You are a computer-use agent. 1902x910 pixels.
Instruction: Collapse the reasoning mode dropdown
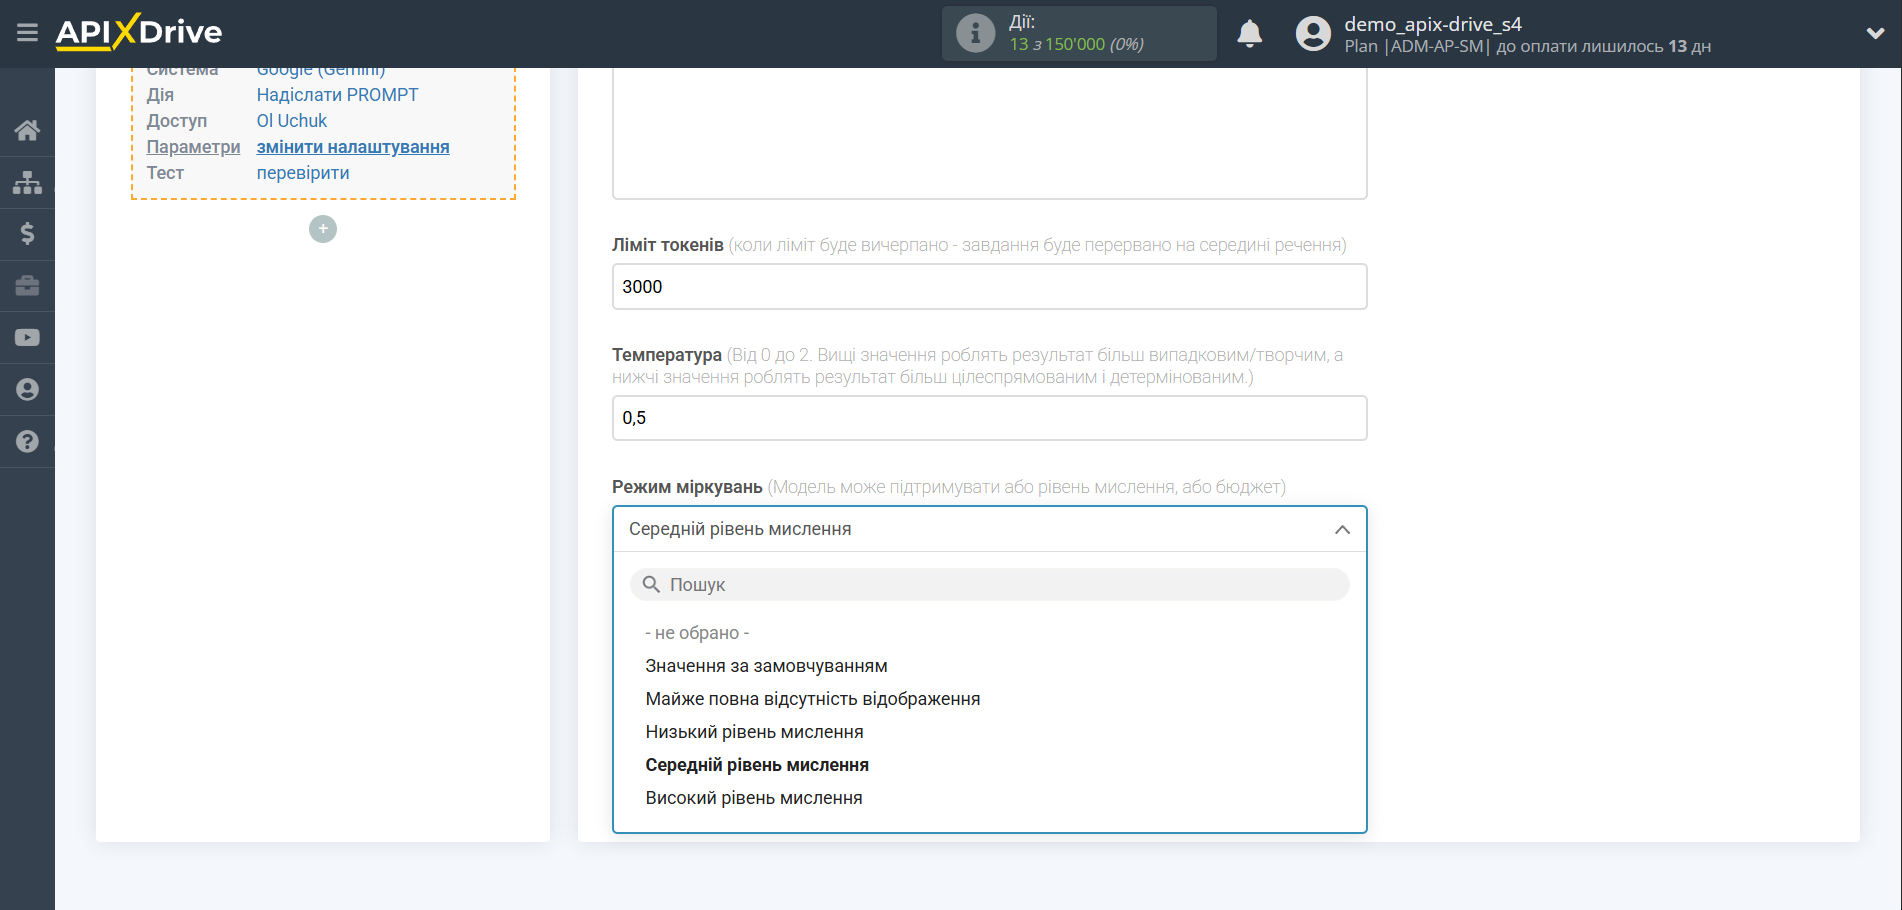(1342, 529)
